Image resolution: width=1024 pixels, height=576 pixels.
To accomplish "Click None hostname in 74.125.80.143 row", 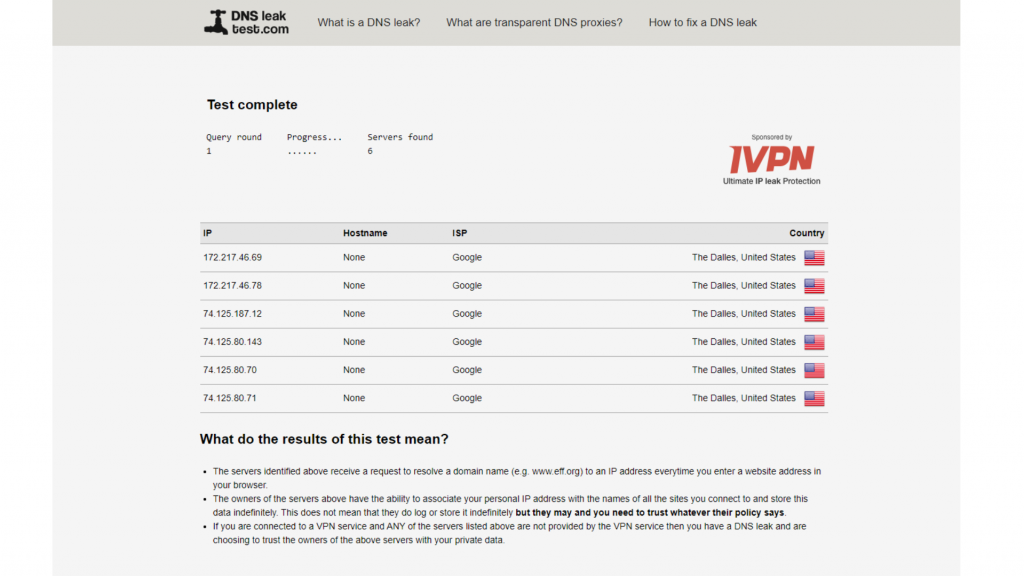I will (x=354, y=342).
